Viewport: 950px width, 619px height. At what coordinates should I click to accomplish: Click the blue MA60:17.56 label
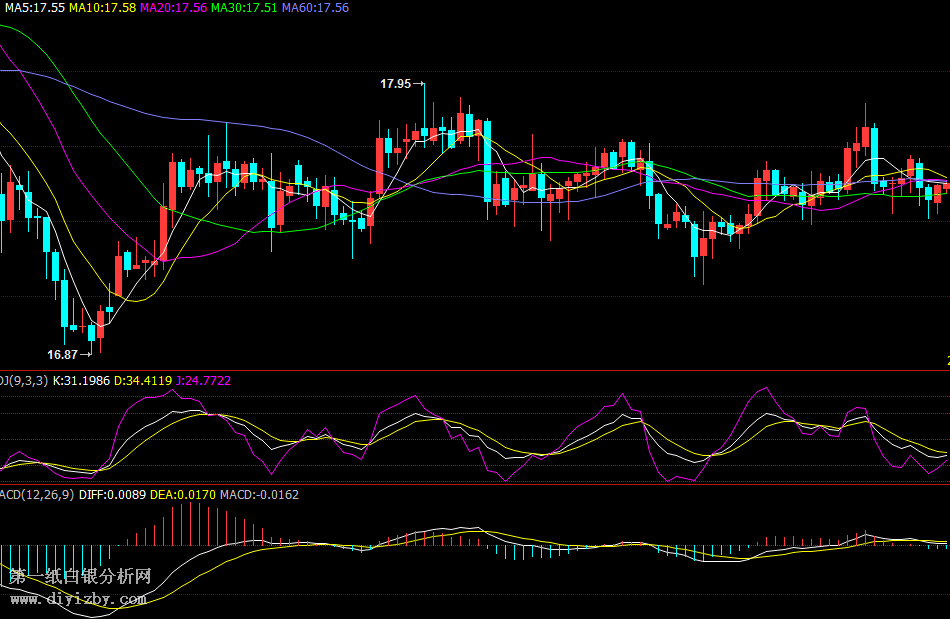[315, 8]
